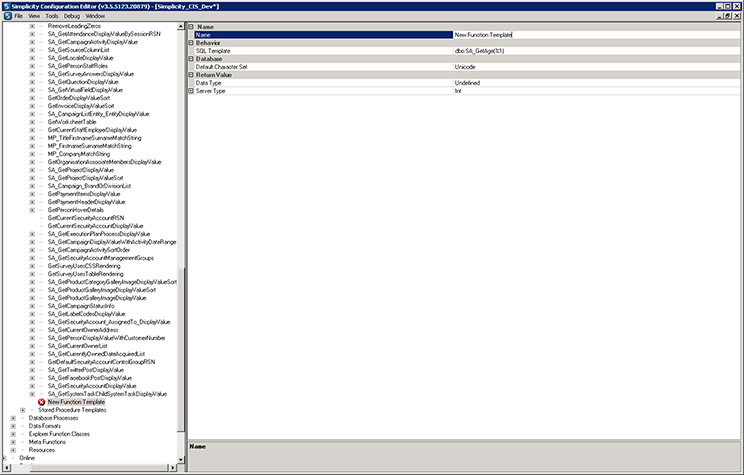Select SA_GetLocaleDisplayValue in the tree
Image resolution: width=744 pixels, height=475 pixels.
click(80, 58)
